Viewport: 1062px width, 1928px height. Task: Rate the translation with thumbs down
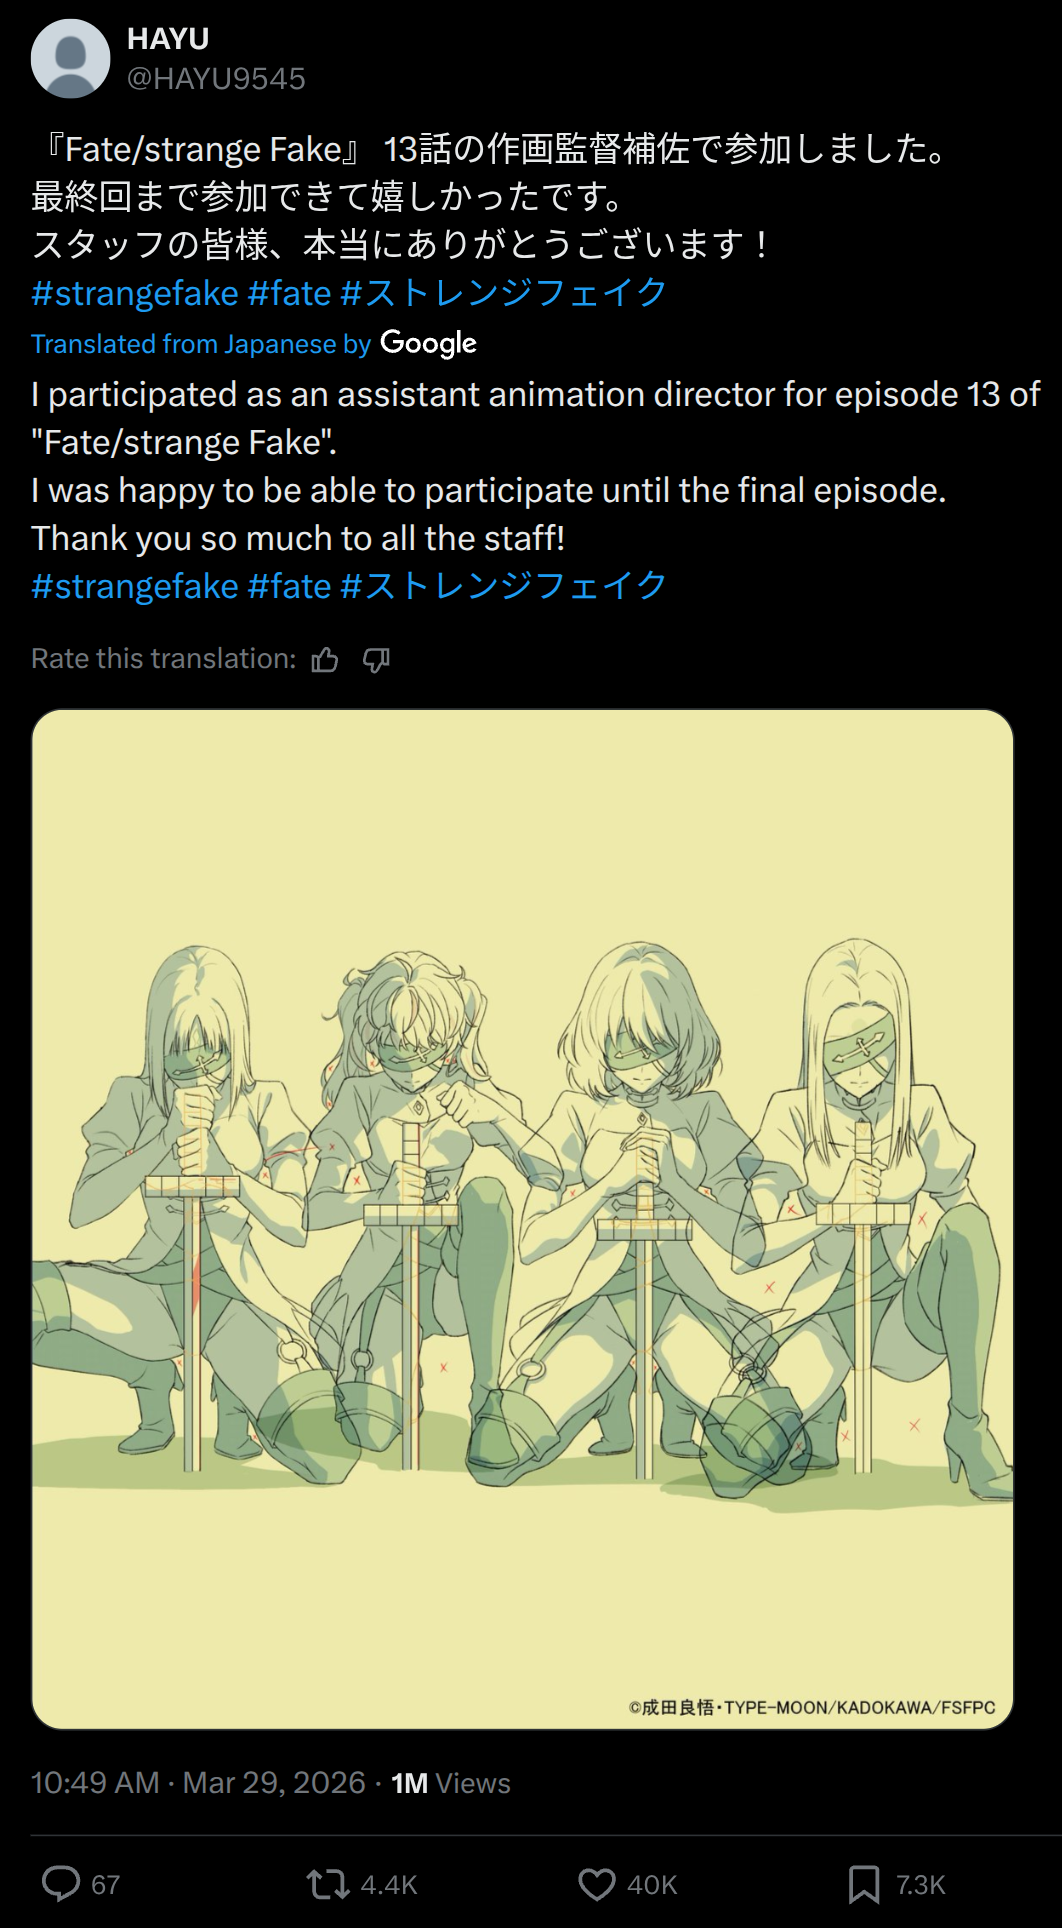(x=376, y=660)
